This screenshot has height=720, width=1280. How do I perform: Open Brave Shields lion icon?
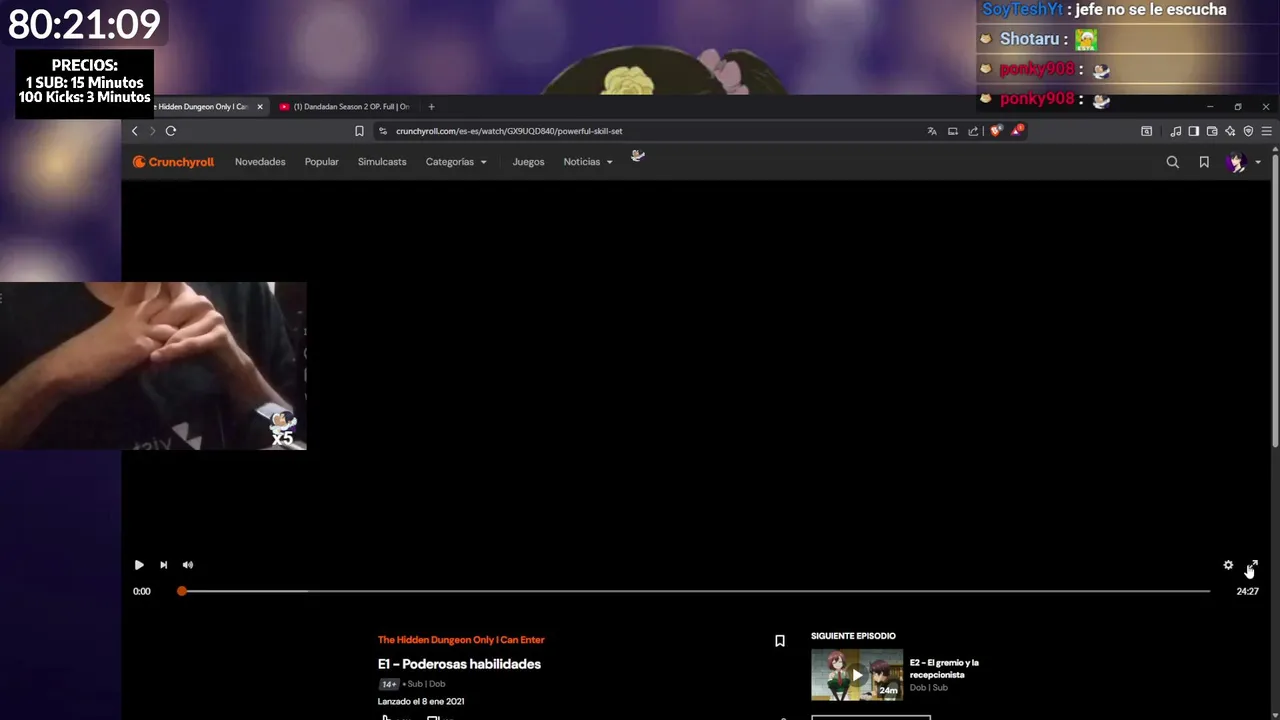pos(996,131)
